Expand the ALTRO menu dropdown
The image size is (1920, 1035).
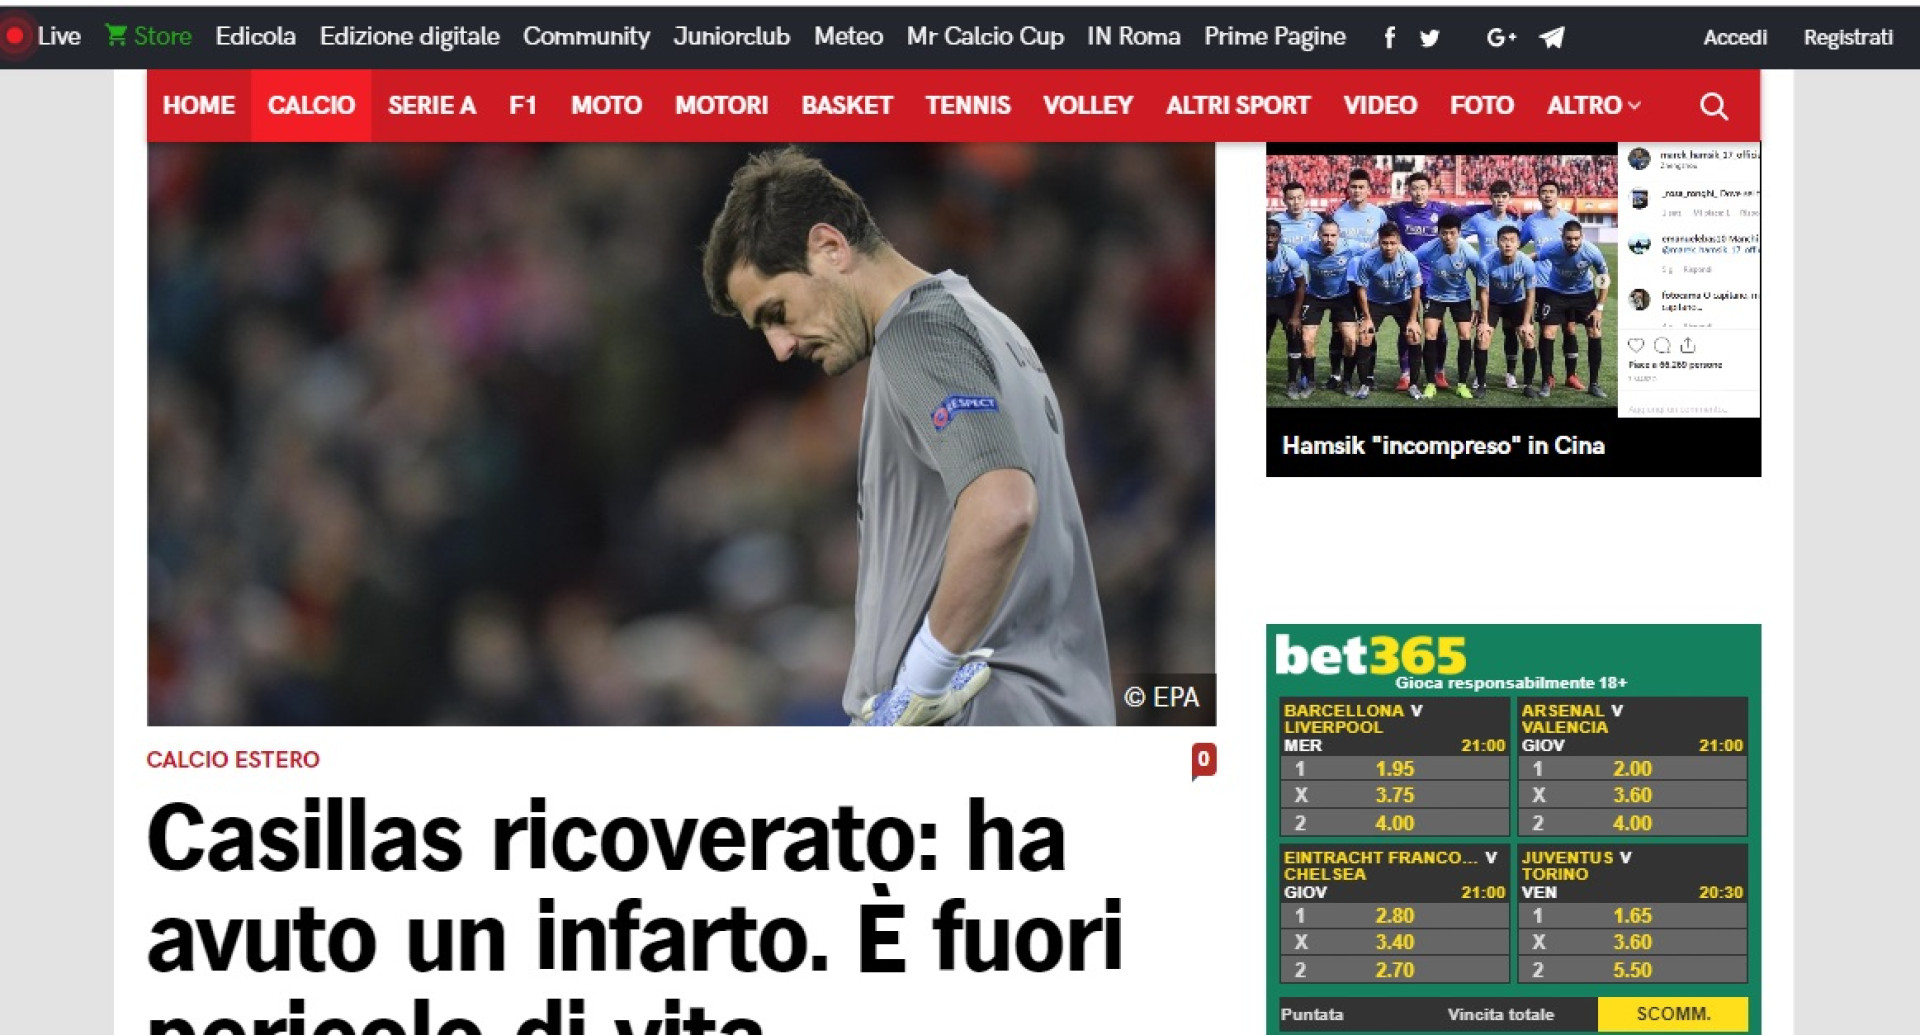point(1593,105)
